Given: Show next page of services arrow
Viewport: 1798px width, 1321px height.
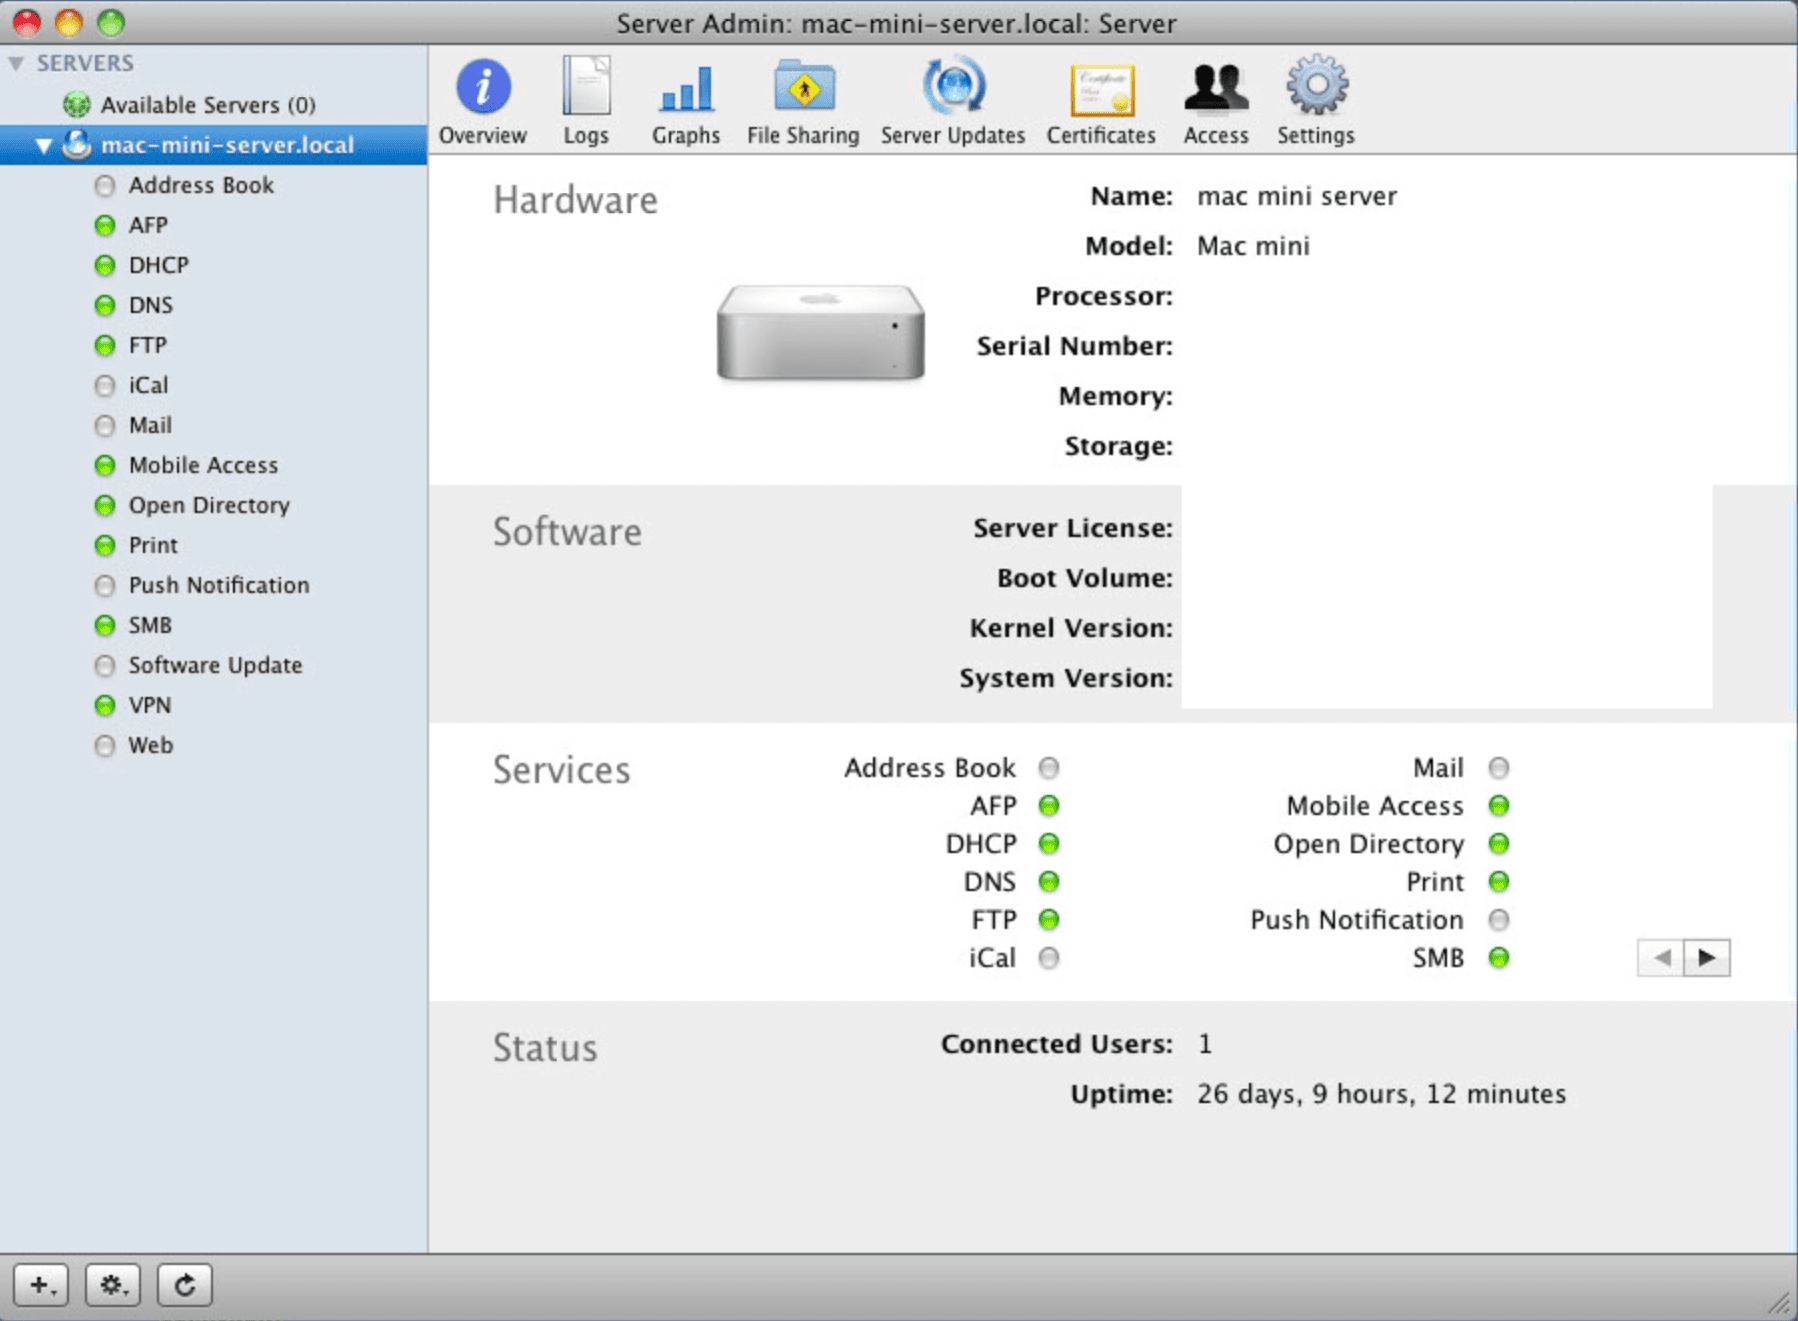Looking at the screenshot, I should (x=1707, y=958).
